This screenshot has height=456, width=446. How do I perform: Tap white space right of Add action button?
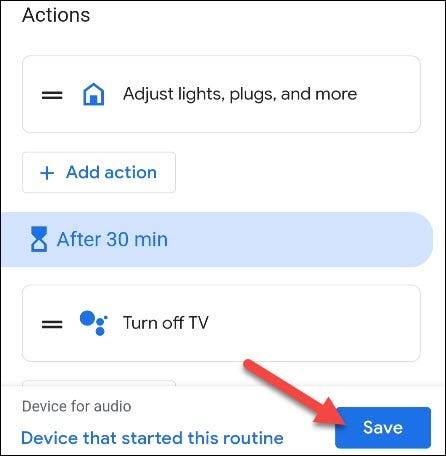coord(300,172)
